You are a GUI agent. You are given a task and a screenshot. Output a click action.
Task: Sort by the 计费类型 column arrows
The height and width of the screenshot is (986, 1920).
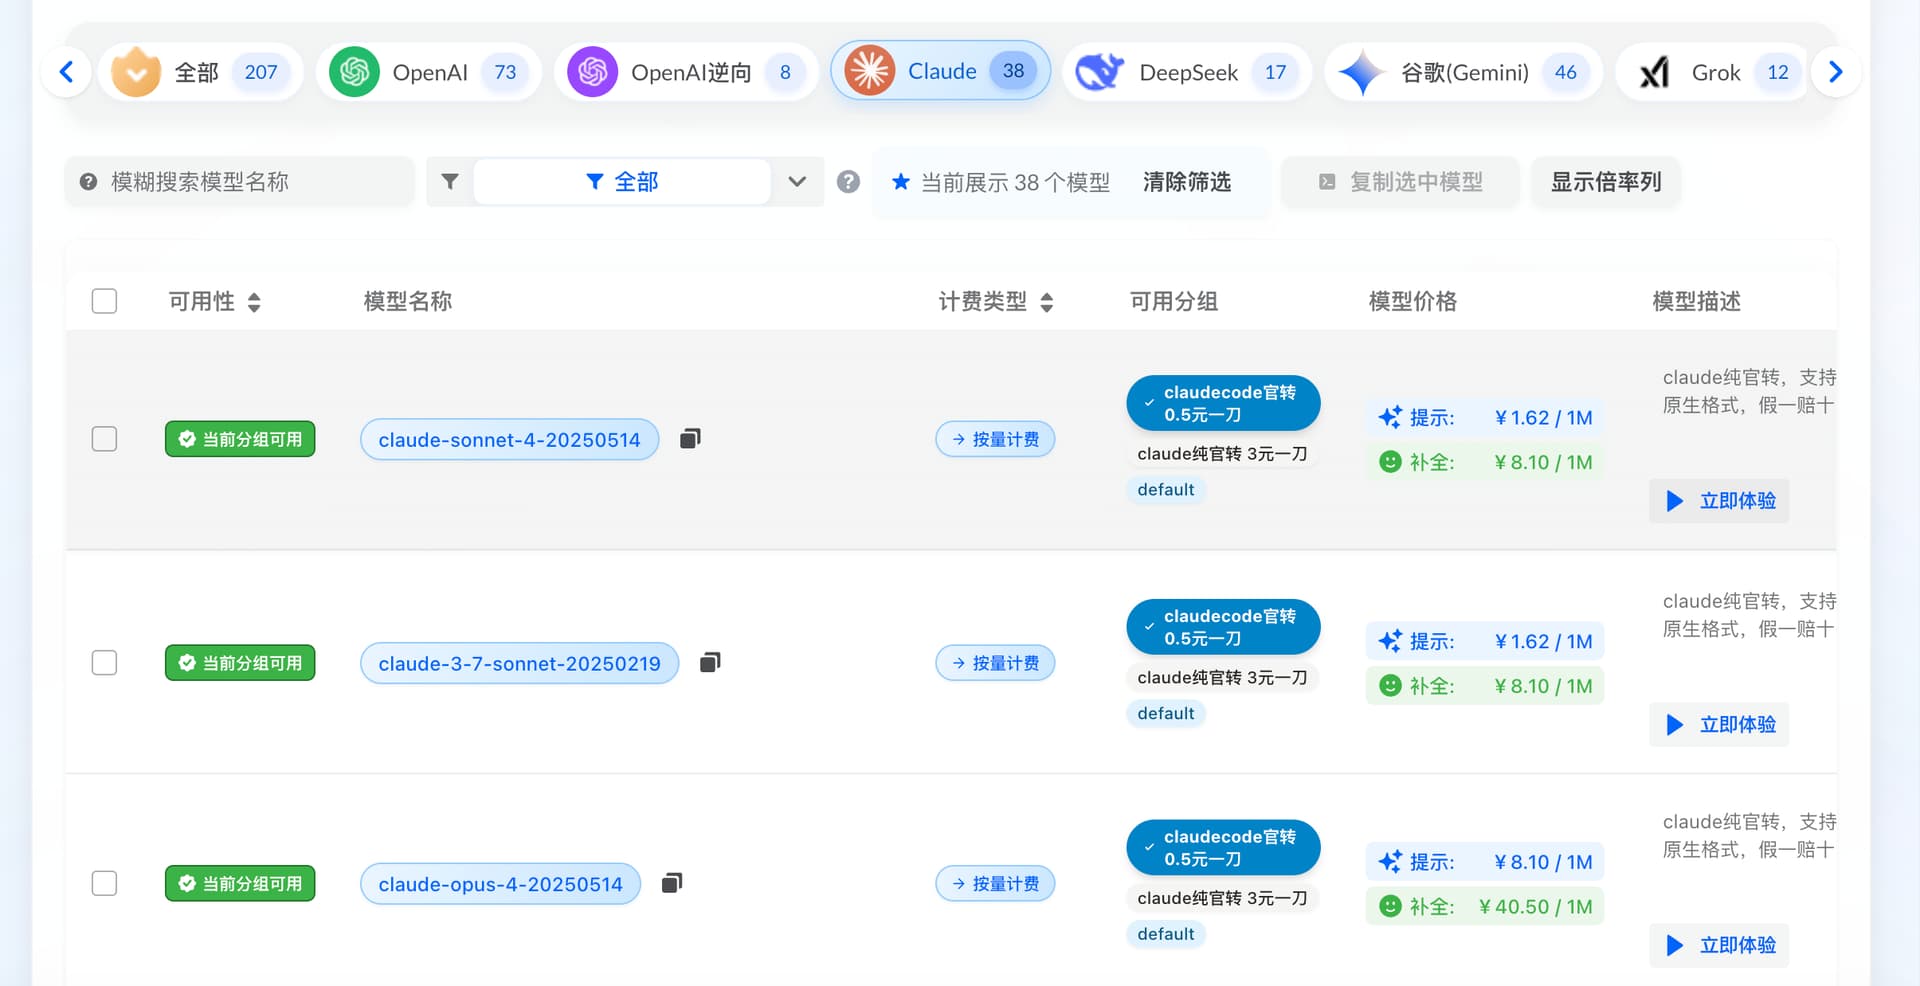(1047, 302)
